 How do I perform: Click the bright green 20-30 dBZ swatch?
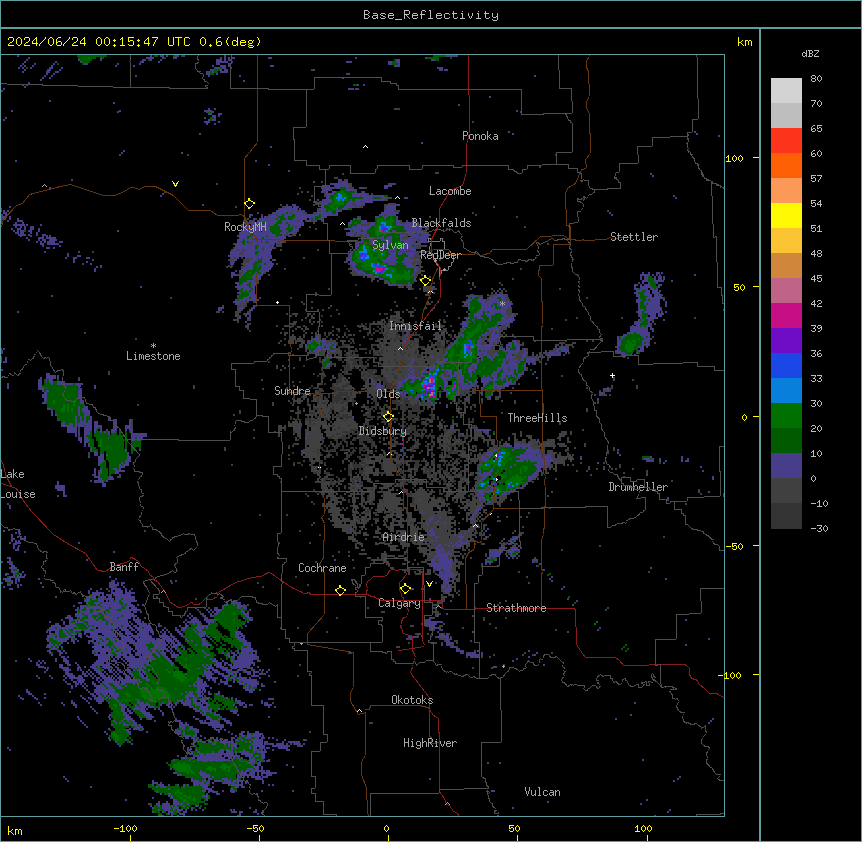[x=786, y=416]
